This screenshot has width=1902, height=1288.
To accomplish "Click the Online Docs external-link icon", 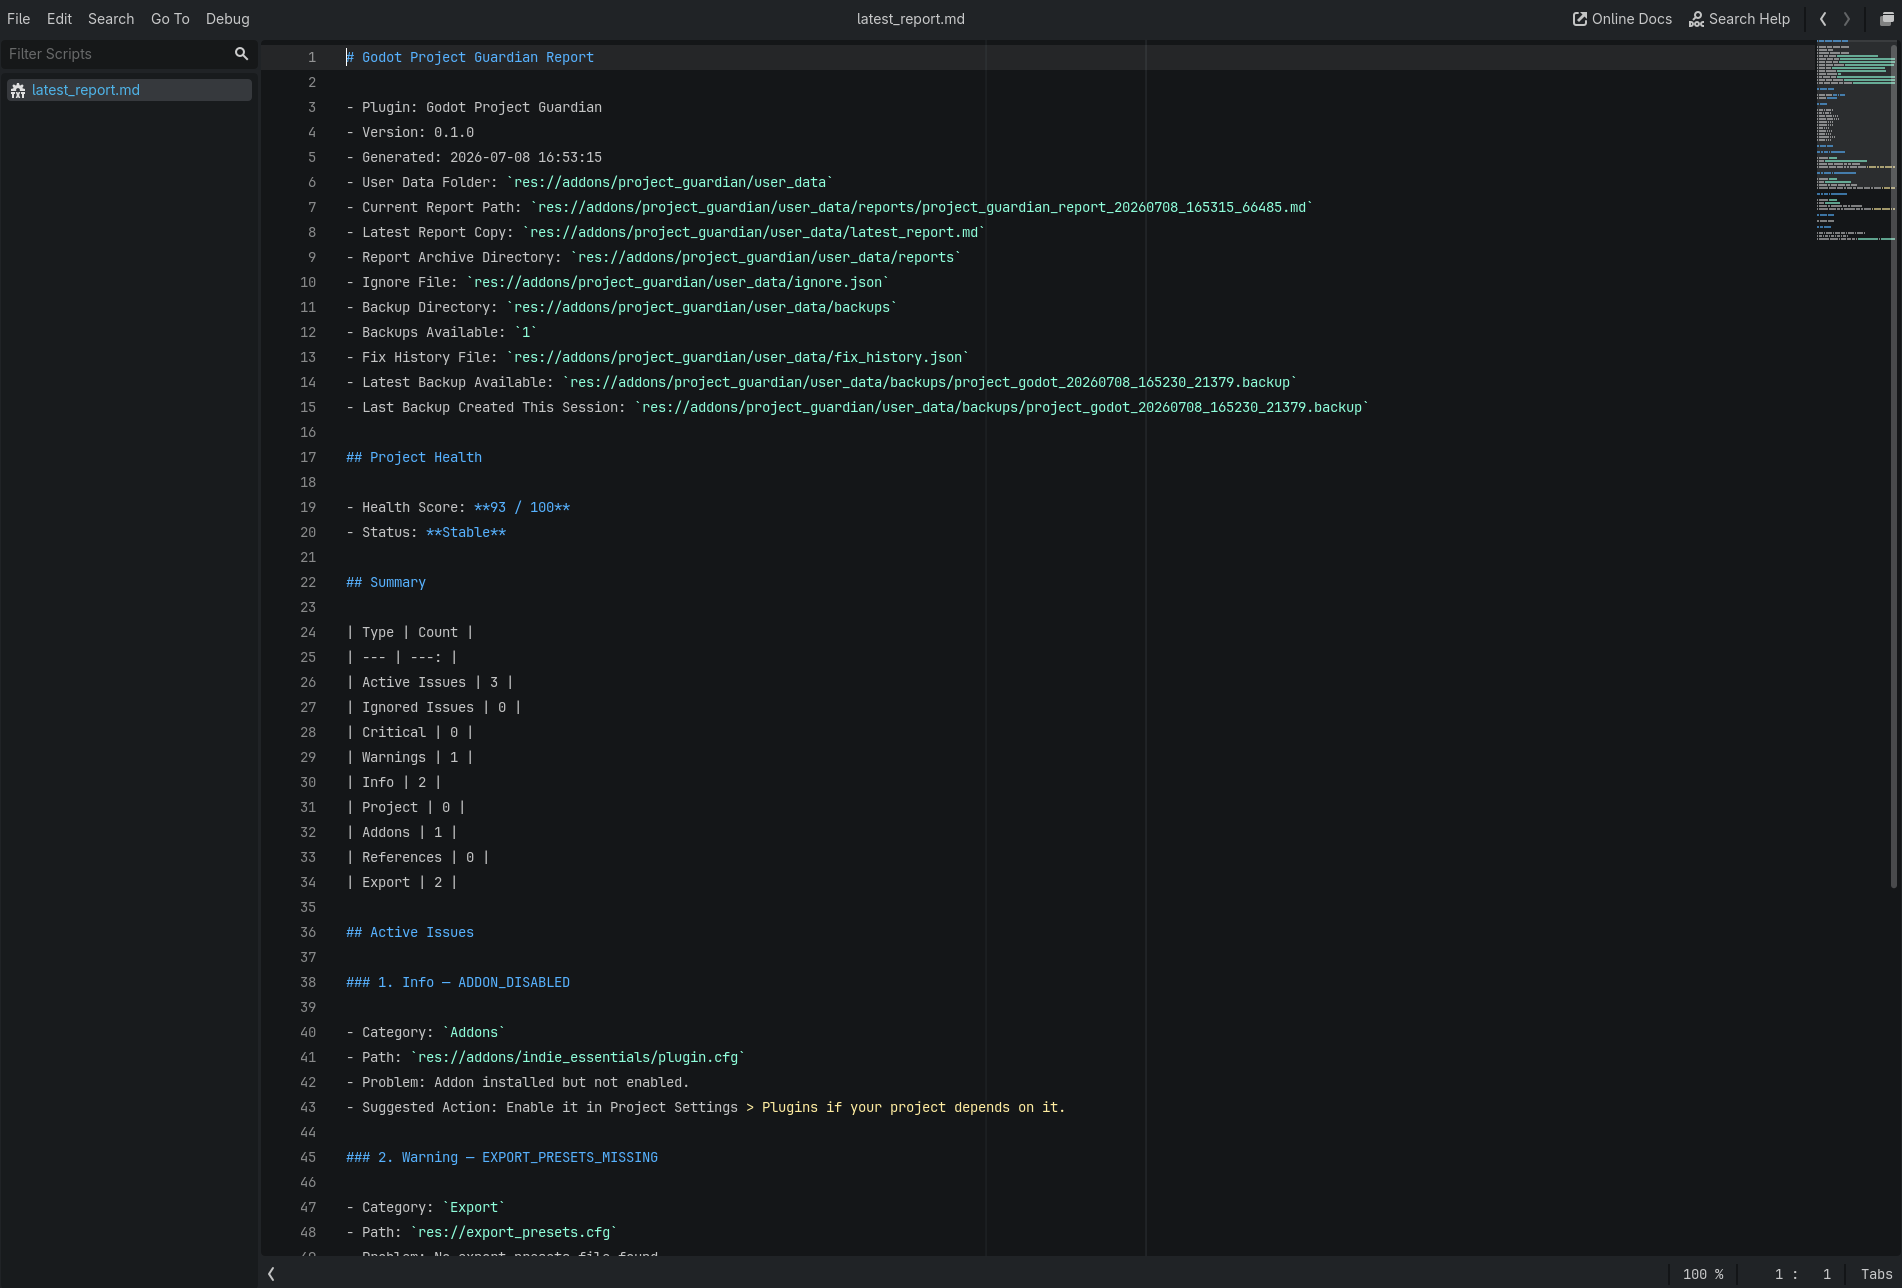I will [x=1580, y=19].
